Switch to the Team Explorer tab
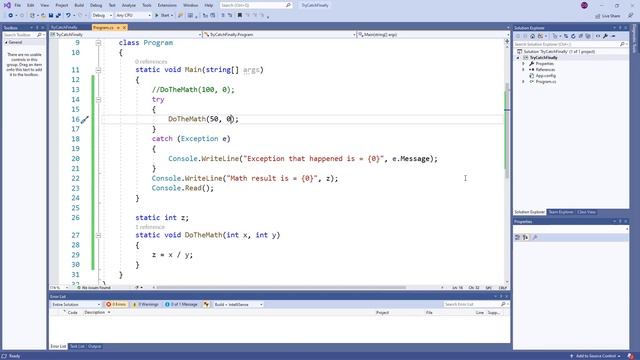This screenshot has width=640, height=360. [x=560, y=212]
